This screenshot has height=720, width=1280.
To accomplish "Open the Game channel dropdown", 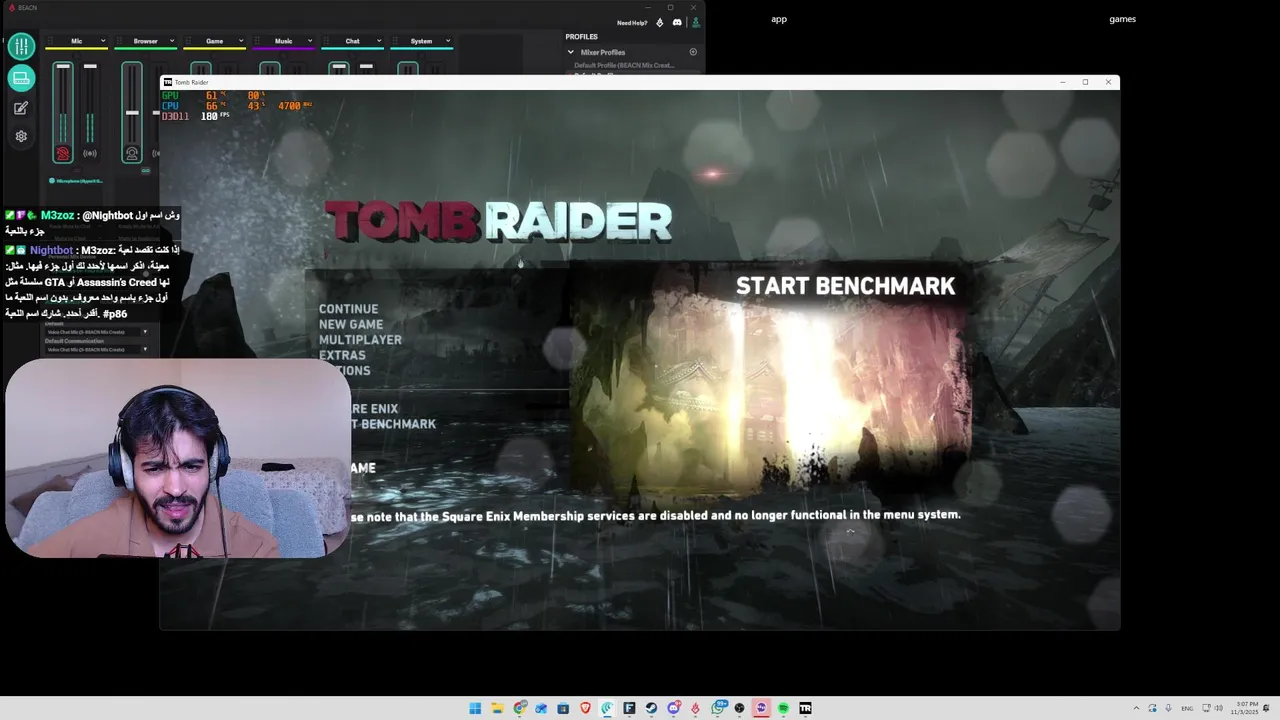I will pyautogui.click(x=241, y=41).
